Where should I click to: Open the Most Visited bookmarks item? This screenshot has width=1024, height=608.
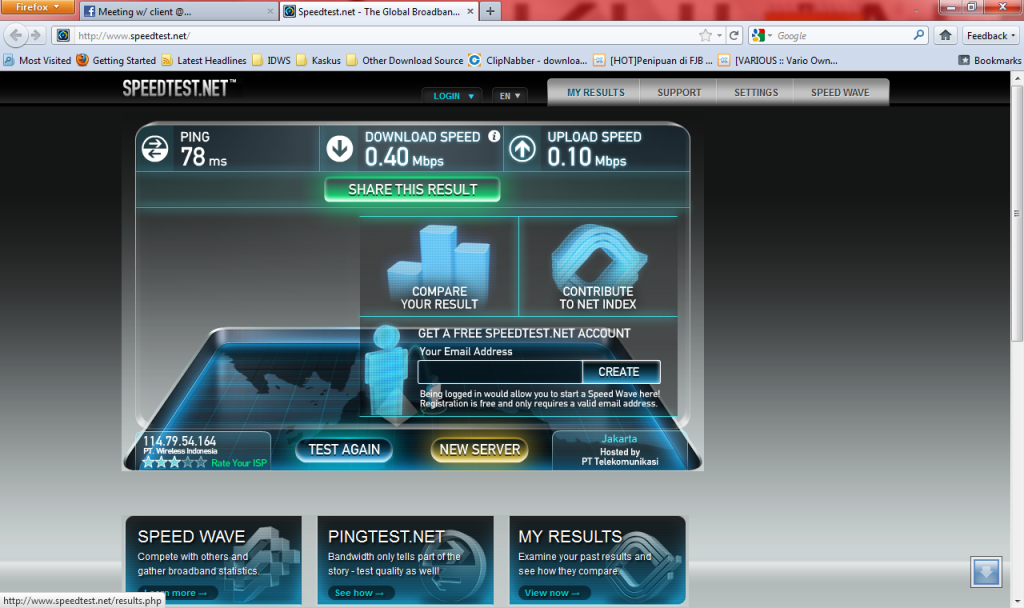37,60
